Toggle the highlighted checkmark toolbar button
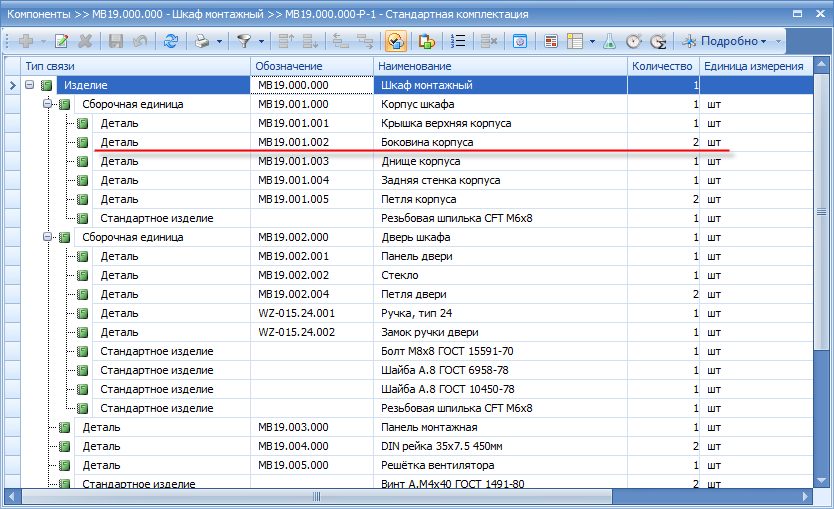This screenshot has height=509, width=834. point(396,41)
